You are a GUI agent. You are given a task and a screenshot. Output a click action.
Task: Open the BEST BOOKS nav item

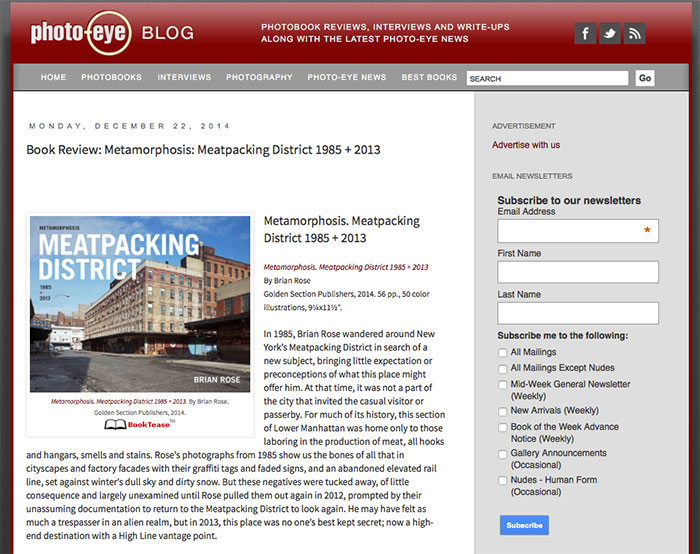(x=429, y=77)
